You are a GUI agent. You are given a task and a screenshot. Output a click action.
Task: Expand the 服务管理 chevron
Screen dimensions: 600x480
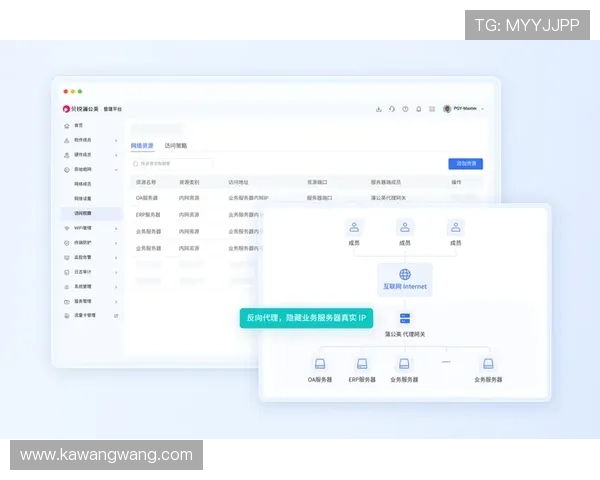[x=116, y=302]
